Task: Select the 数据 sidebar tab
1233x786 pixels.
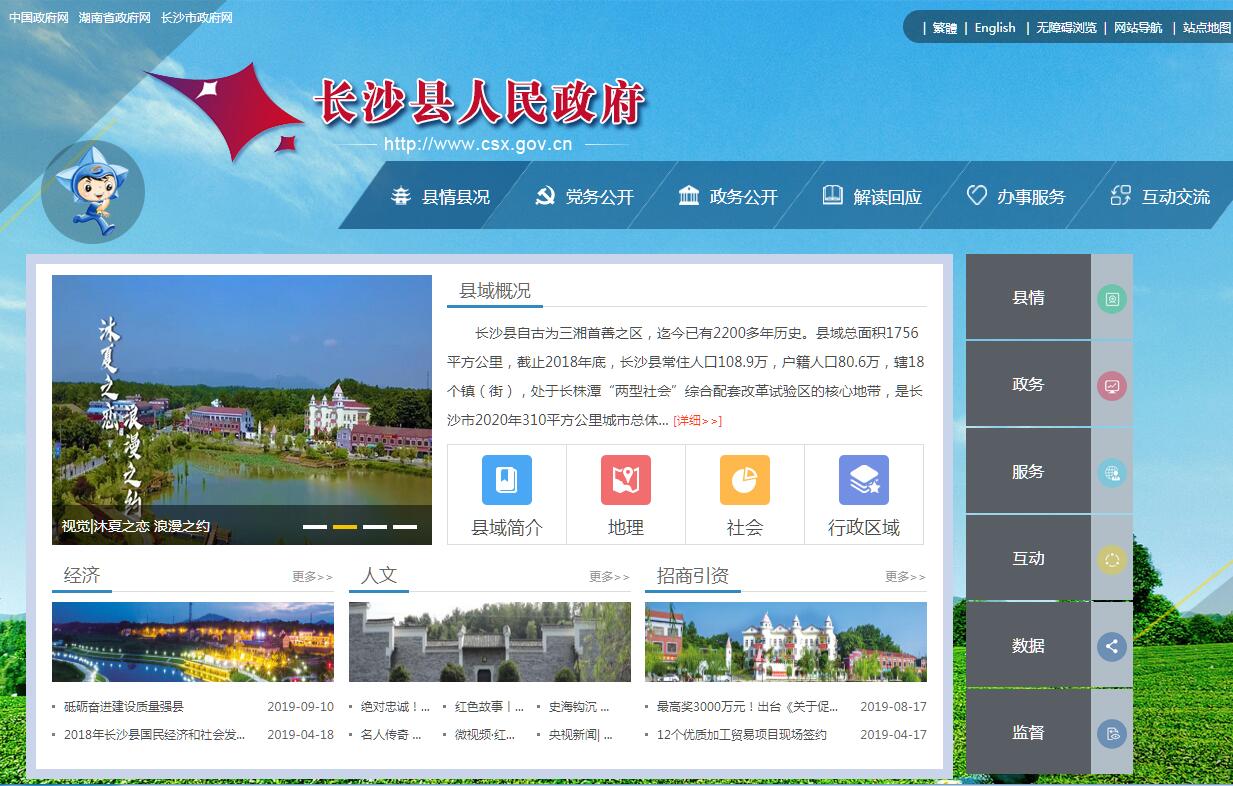Action: (1028, 645)
